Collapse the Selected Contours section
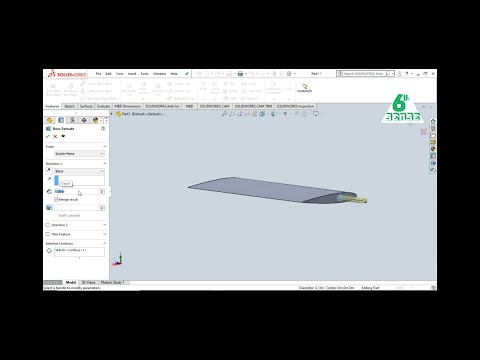480x360 pixels. click(104, 243)
